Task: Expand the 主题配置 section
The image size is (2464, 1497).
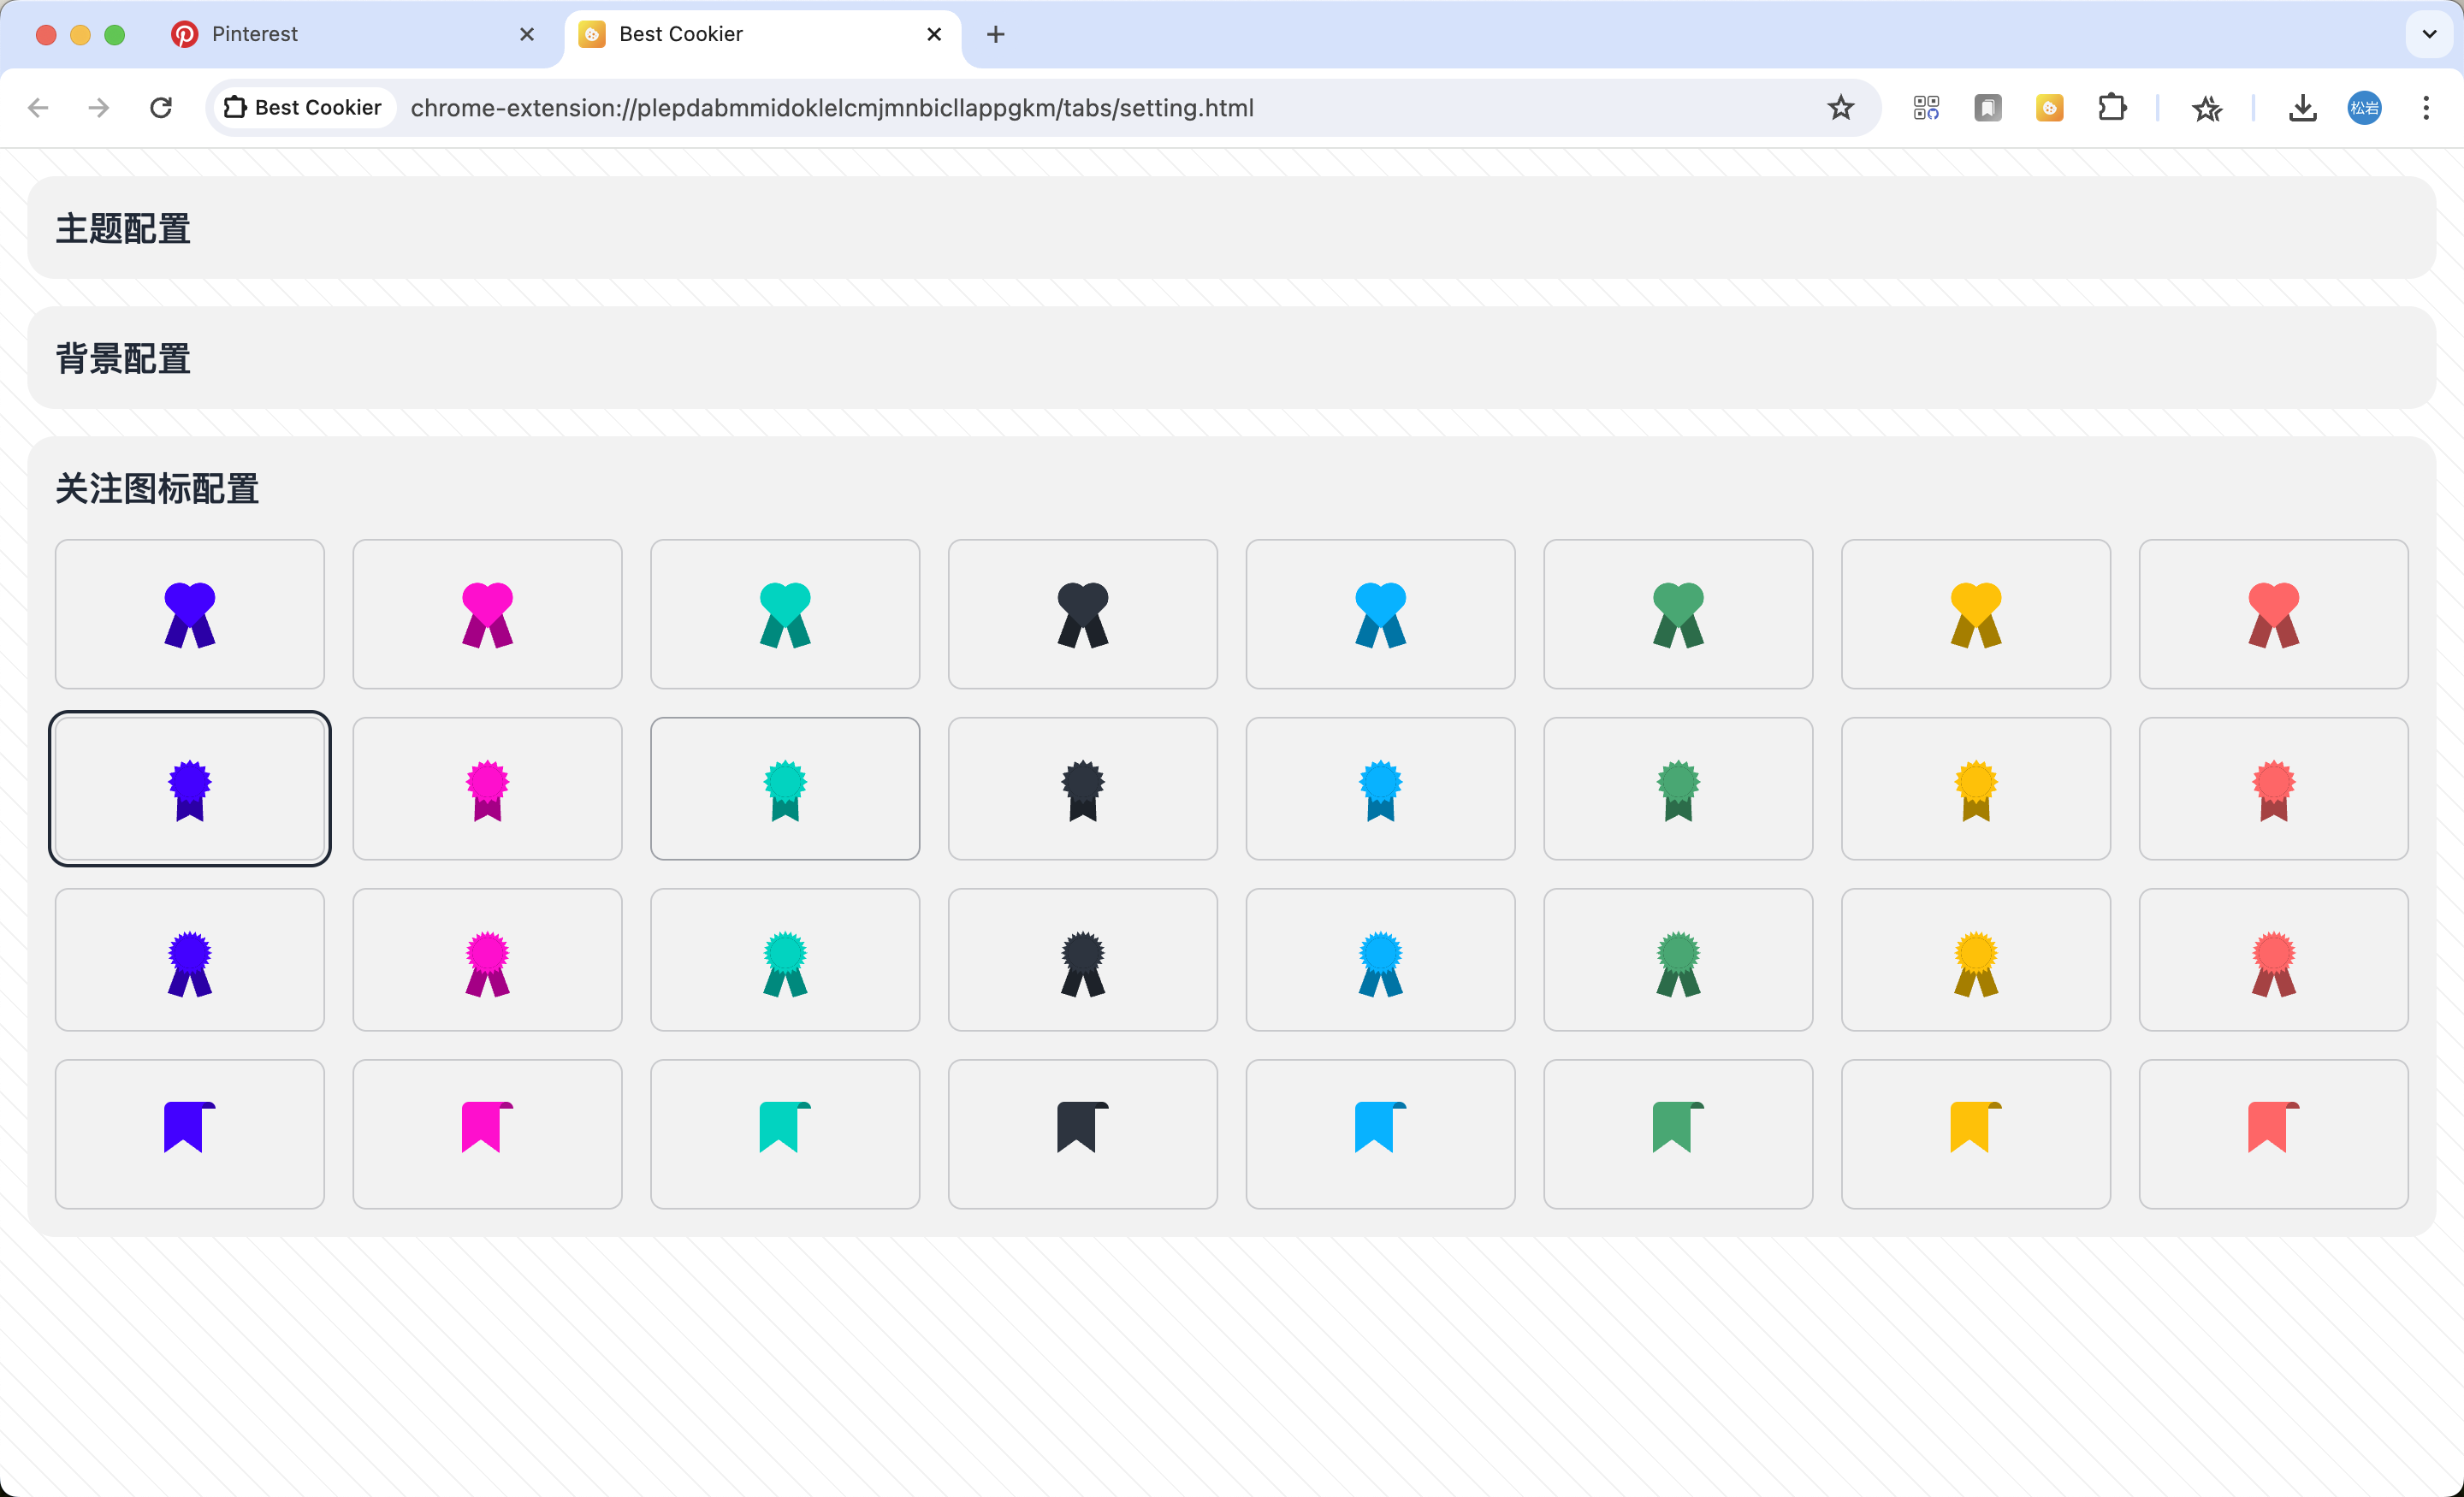Action: [x=123, y=228]
